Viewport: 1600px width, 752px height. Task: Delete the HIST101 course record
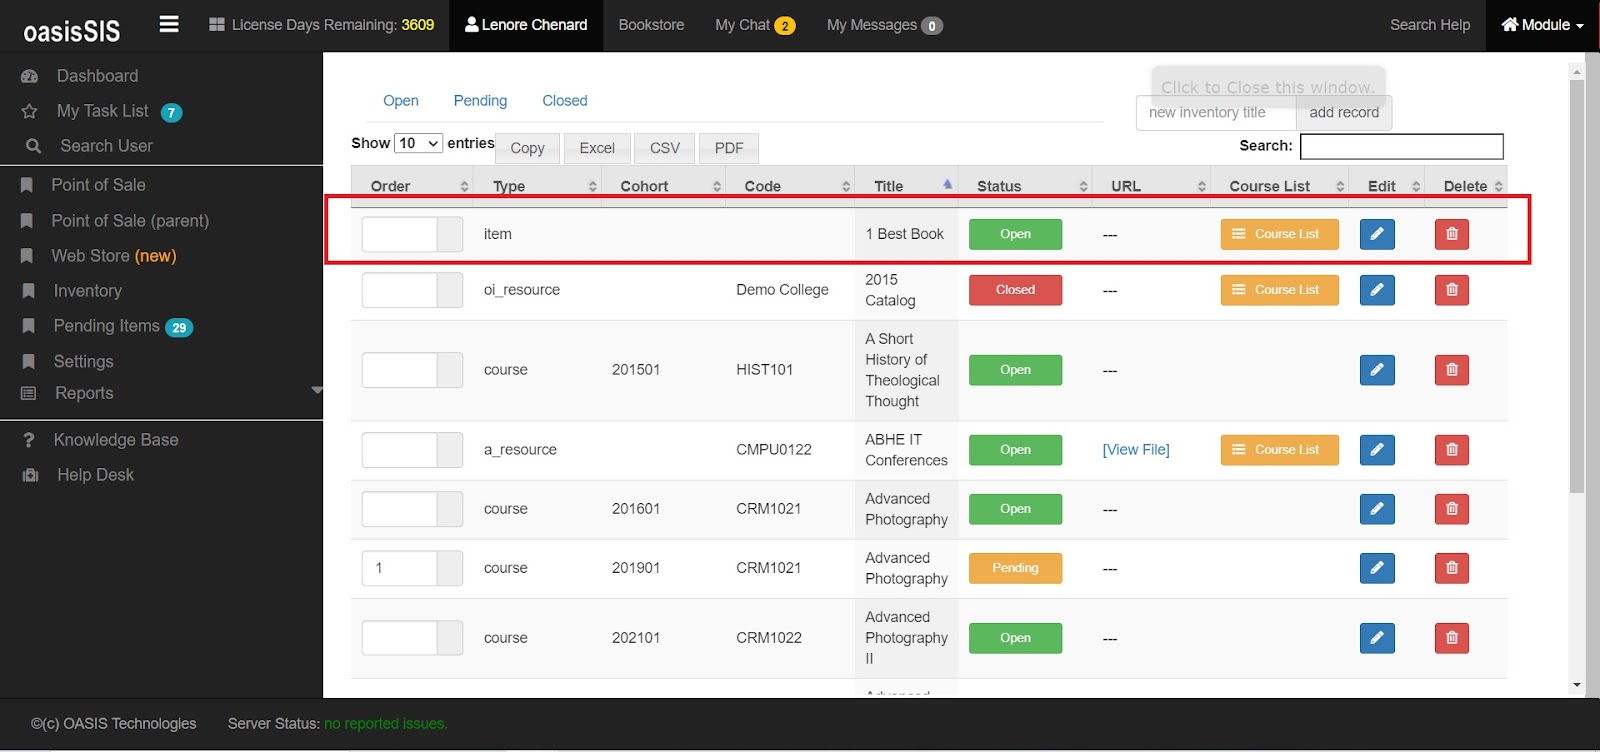point(1452,370)
